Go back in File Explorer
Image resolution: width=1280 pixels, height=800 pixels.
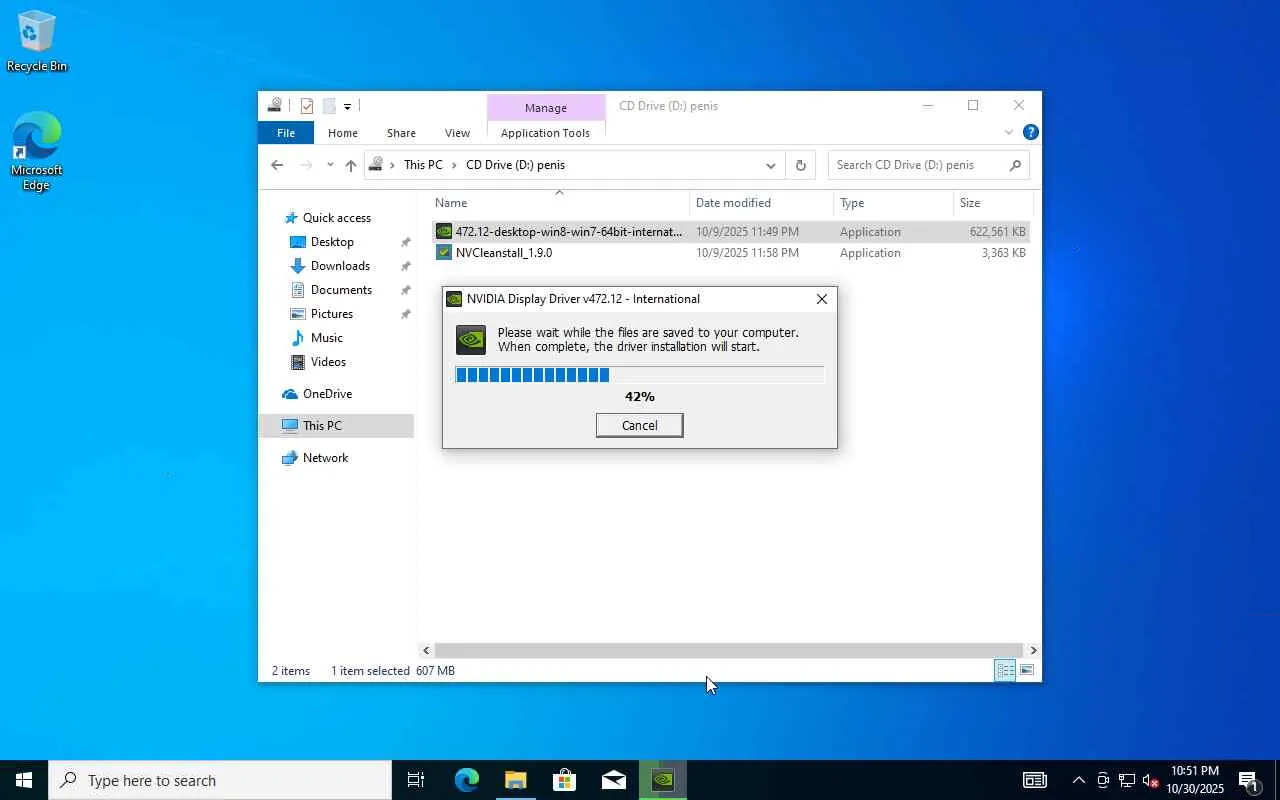tap(277, 165)
